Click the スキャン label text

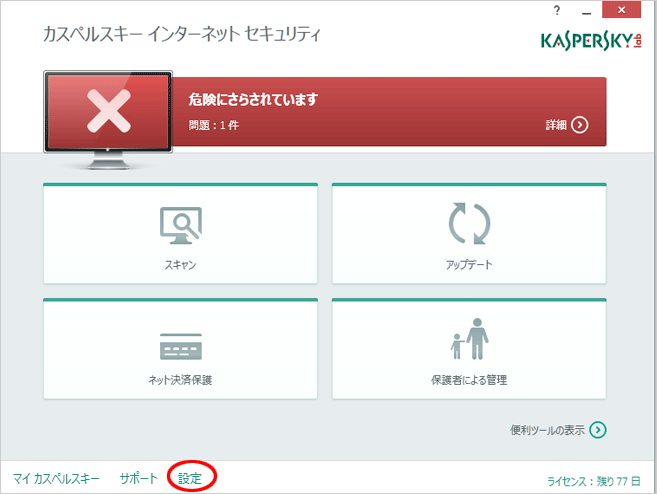(180, 265)
